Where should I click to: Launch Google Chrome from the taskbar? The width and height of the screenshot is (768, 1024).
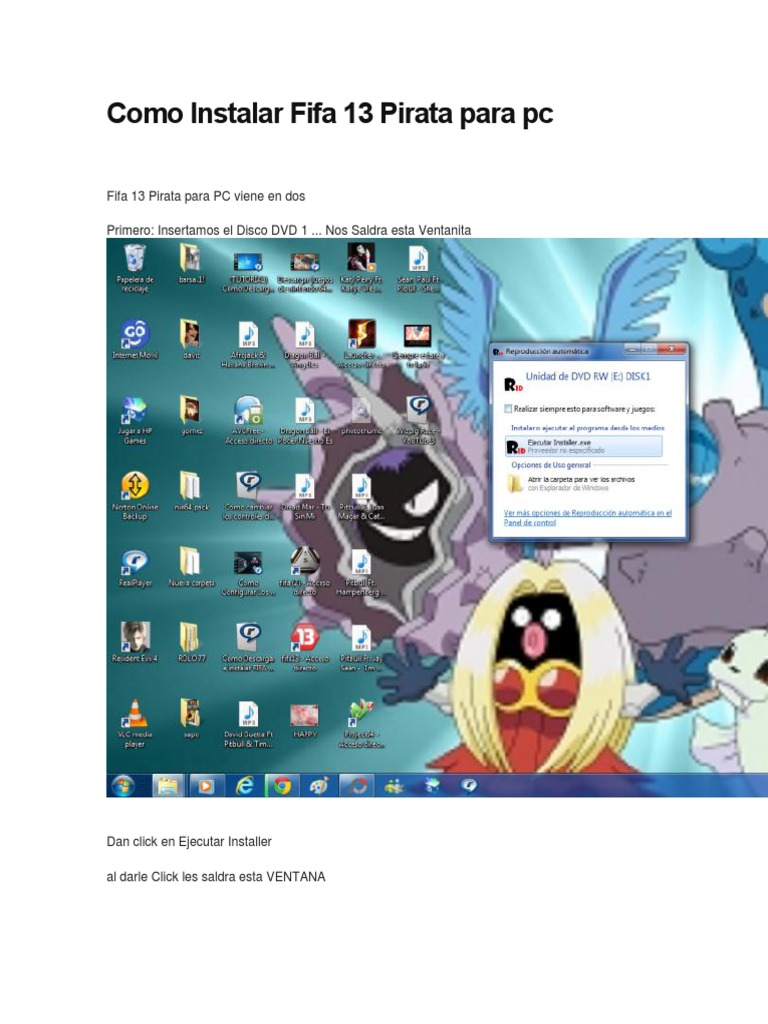pyautogui.click(x=282, y=786)
